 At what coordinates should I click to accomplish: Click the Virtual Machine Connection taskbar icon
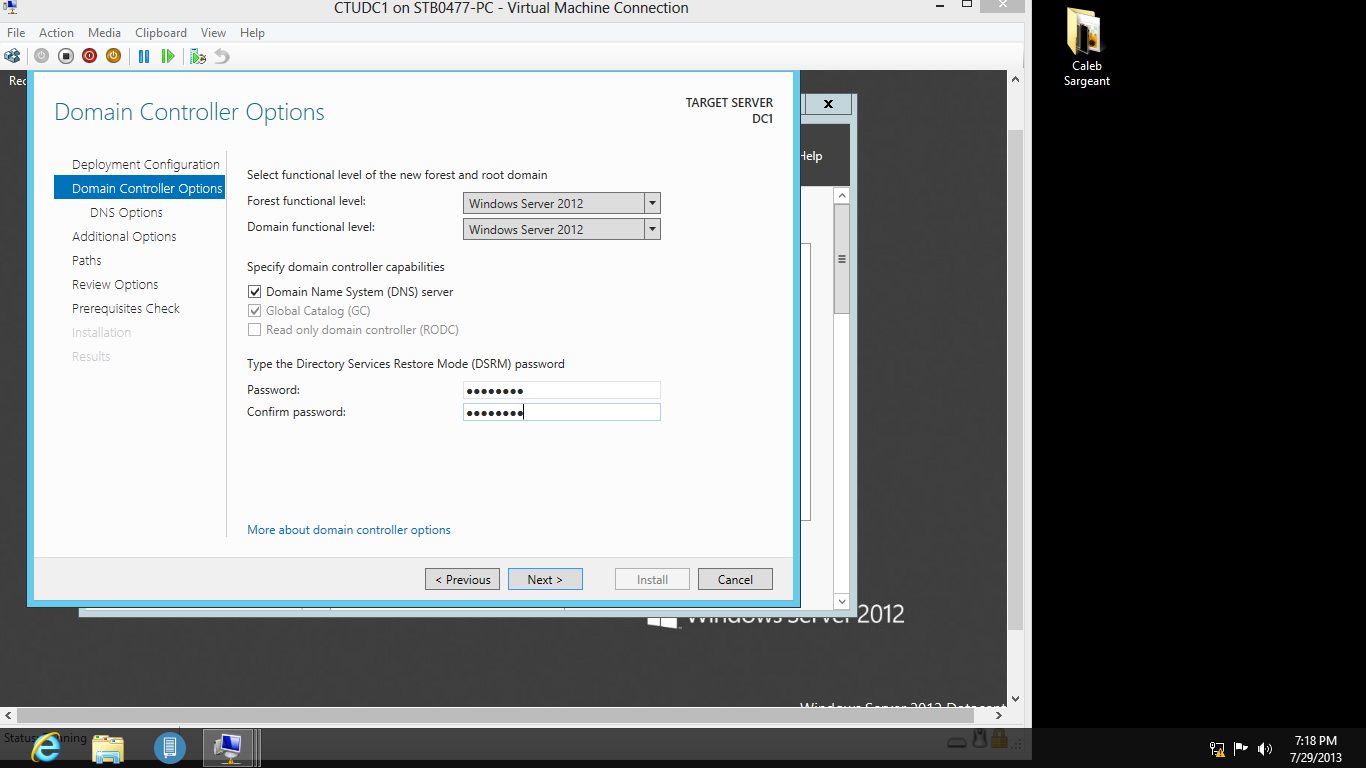point(230,747)
